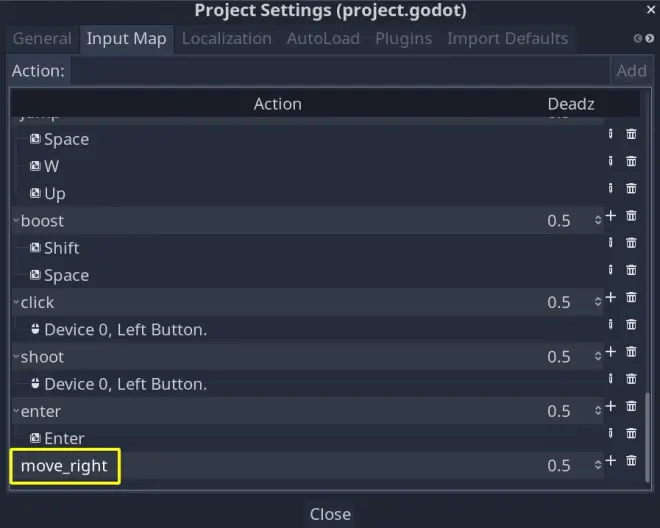
Task: Adjust the move_right deadzone spinner arrows
Action: click(x=598, y=466)
